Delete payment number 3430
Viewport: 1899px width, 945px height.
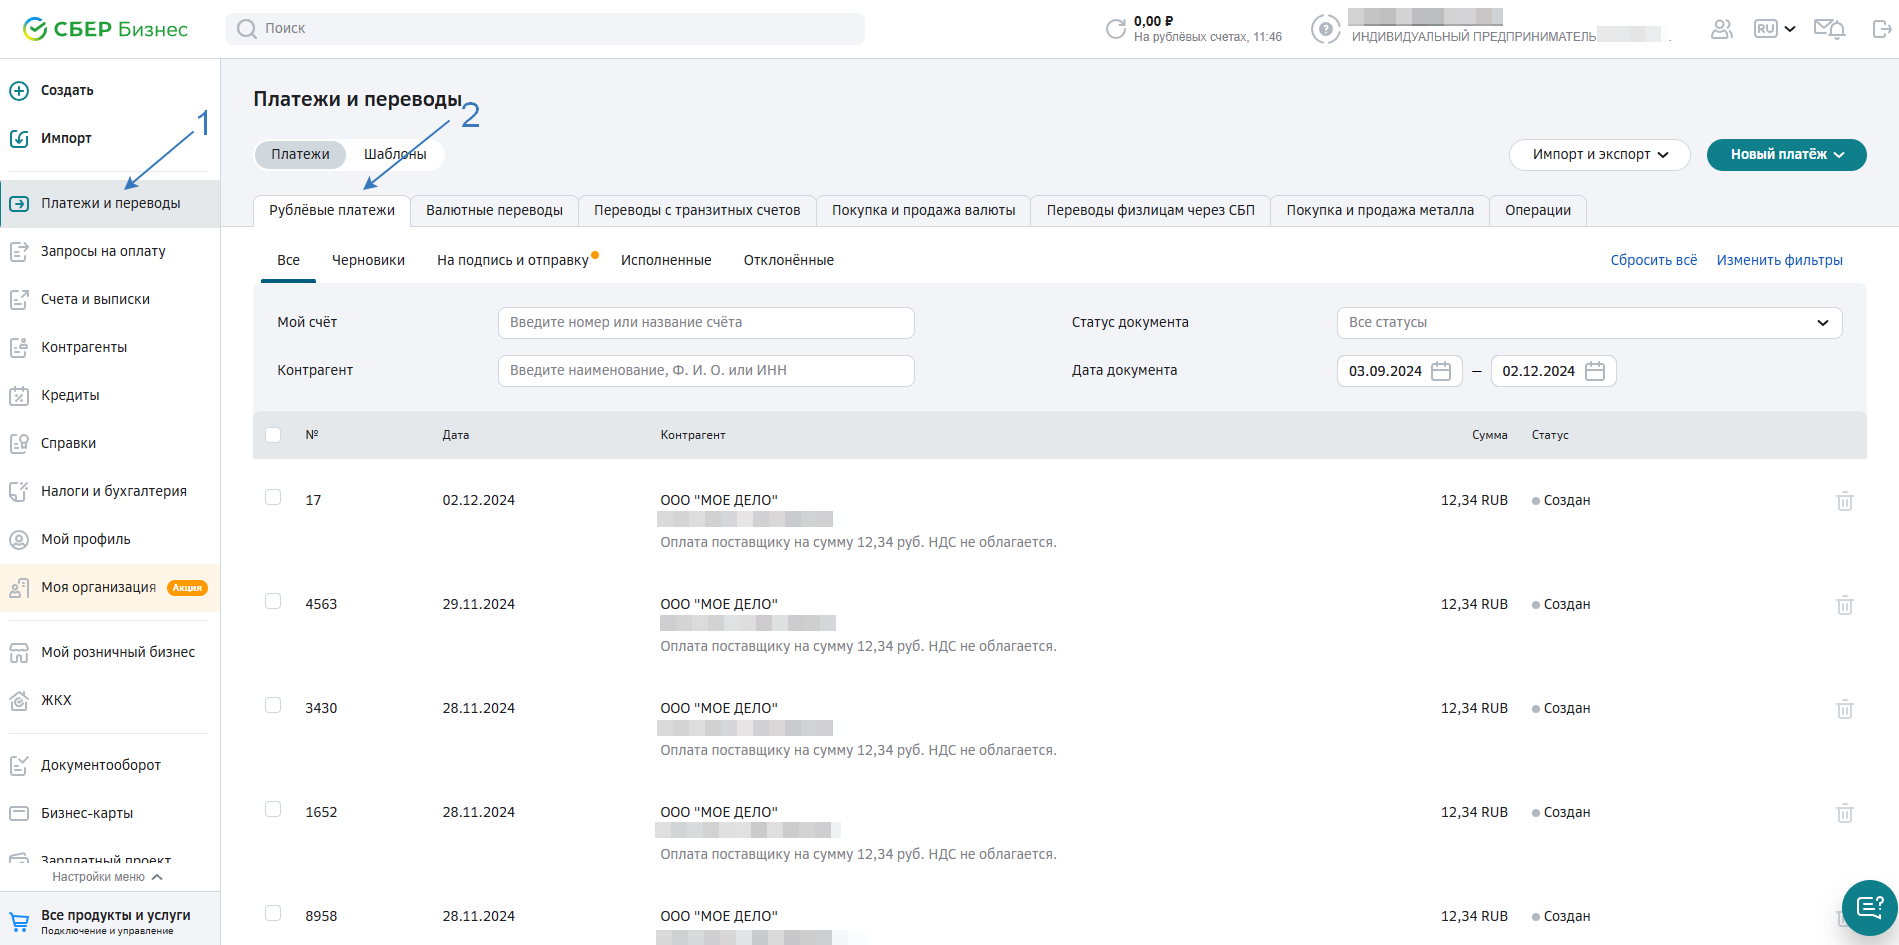[x=1845, y=709]
